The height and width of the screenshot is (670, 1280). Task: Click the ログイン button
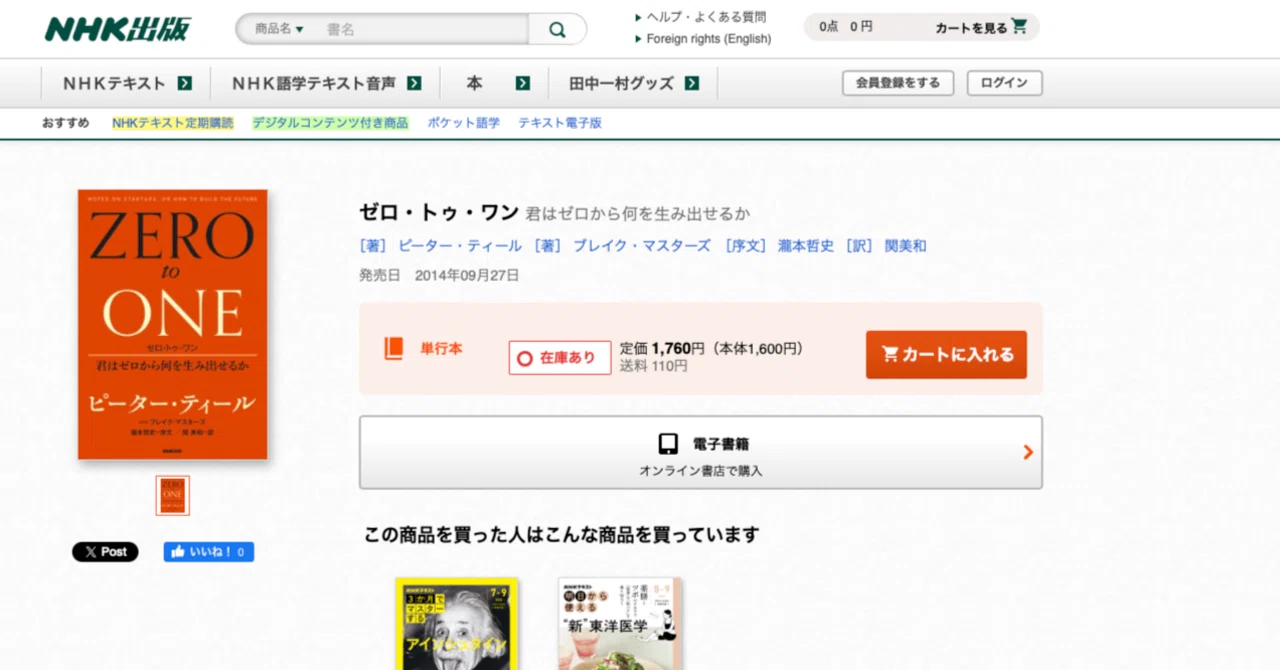(x=1004, y=83)
